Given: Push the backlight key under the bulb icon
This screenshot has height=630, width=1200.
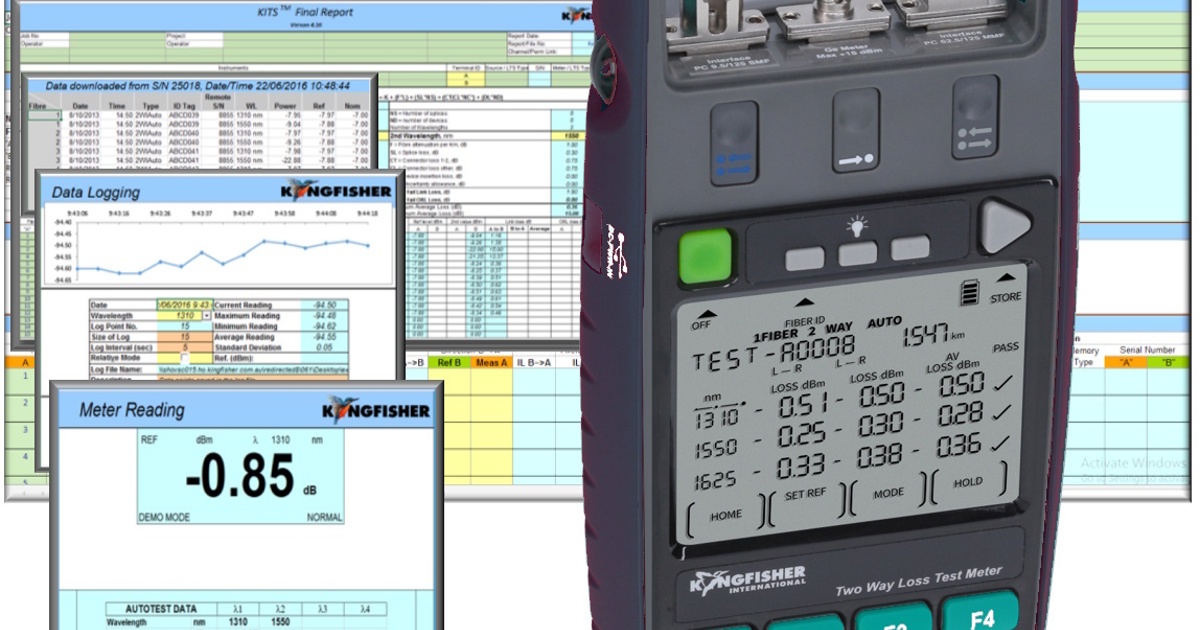Looking at the screenshot, I should (858, 253).
